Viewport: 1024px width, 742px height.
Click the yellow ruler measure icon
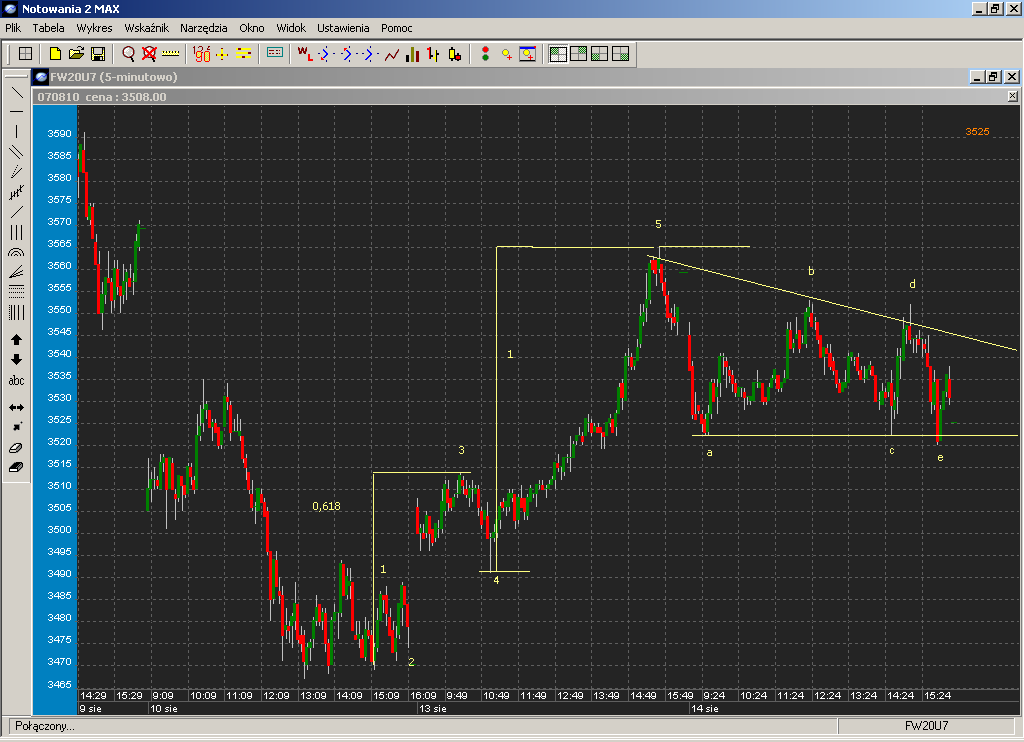[x=170, y=54]
